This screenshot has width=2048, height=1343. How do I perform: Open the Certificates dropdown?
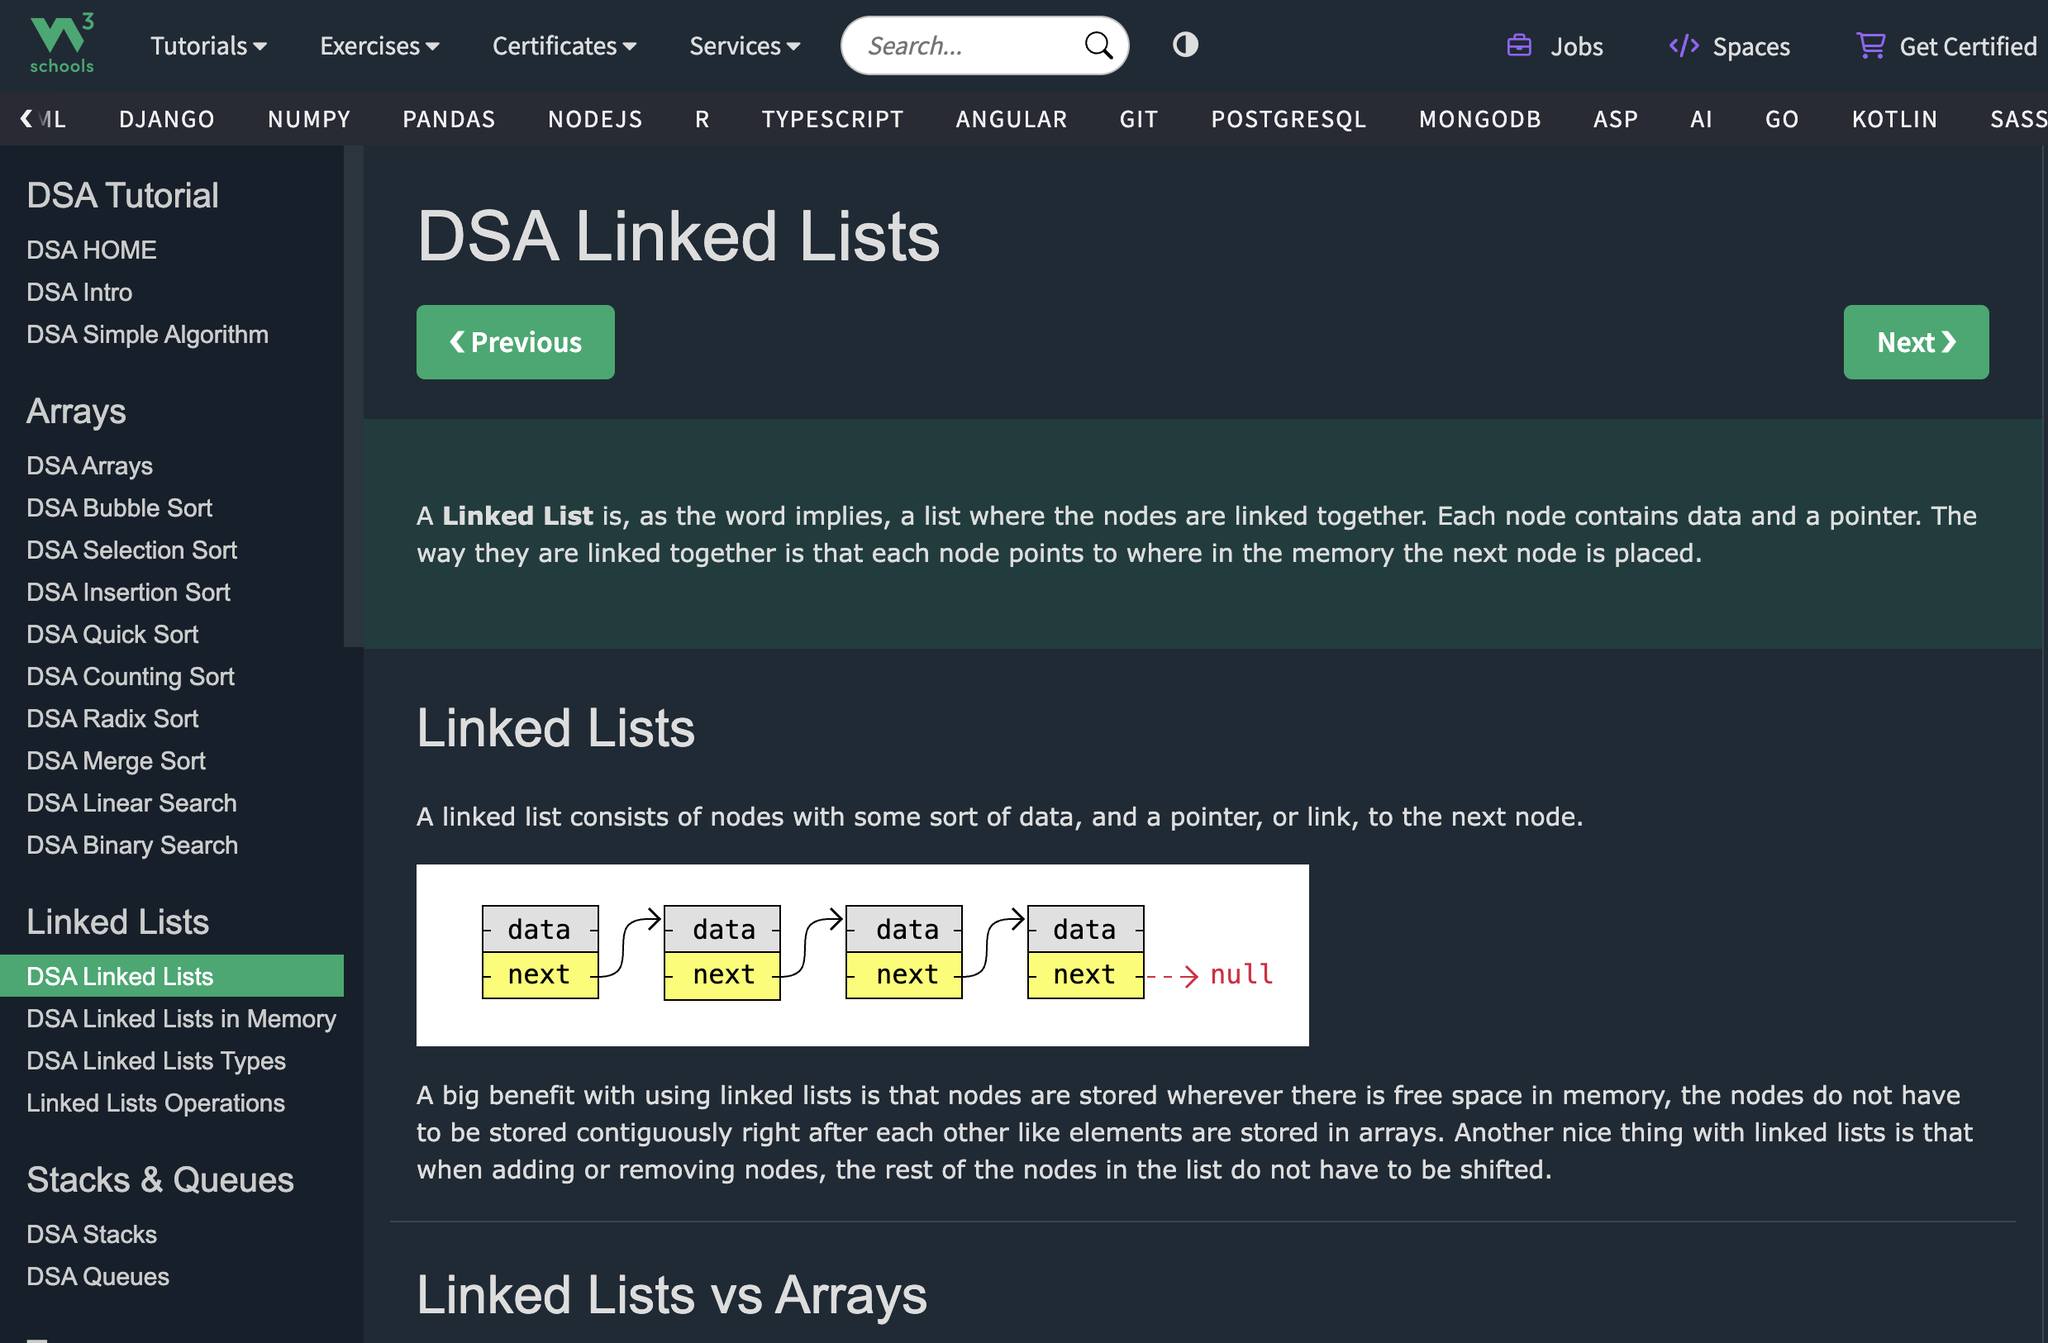click(x=564, y=46)
